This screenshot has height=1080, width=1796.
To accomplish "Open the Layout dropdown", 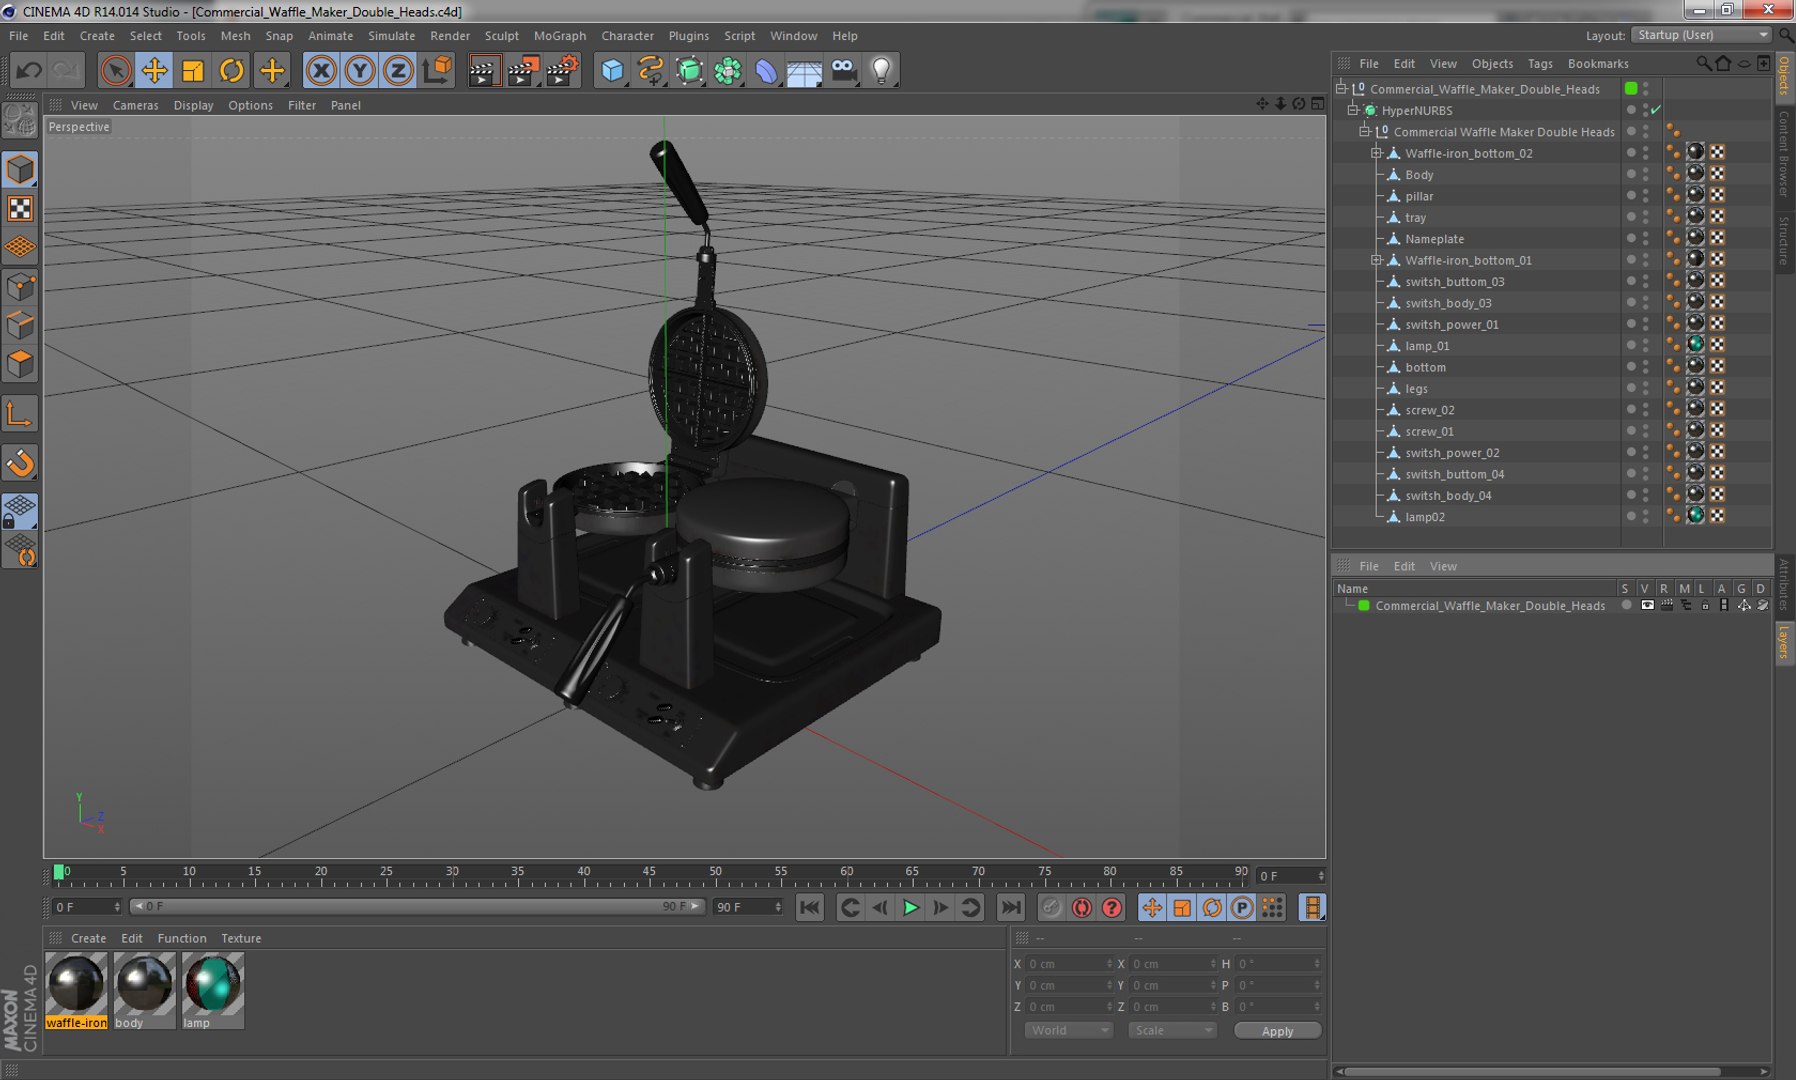I will [1701, 35].
